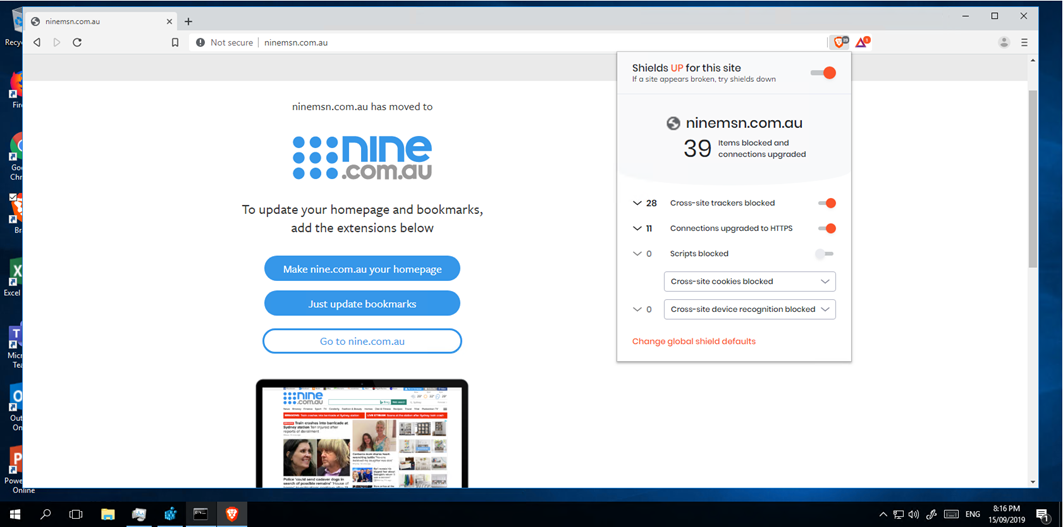Click Make nine.com.au your homepage button
Image resolution: width=1063 pixels, height=527 pixels.
point(362,269)
